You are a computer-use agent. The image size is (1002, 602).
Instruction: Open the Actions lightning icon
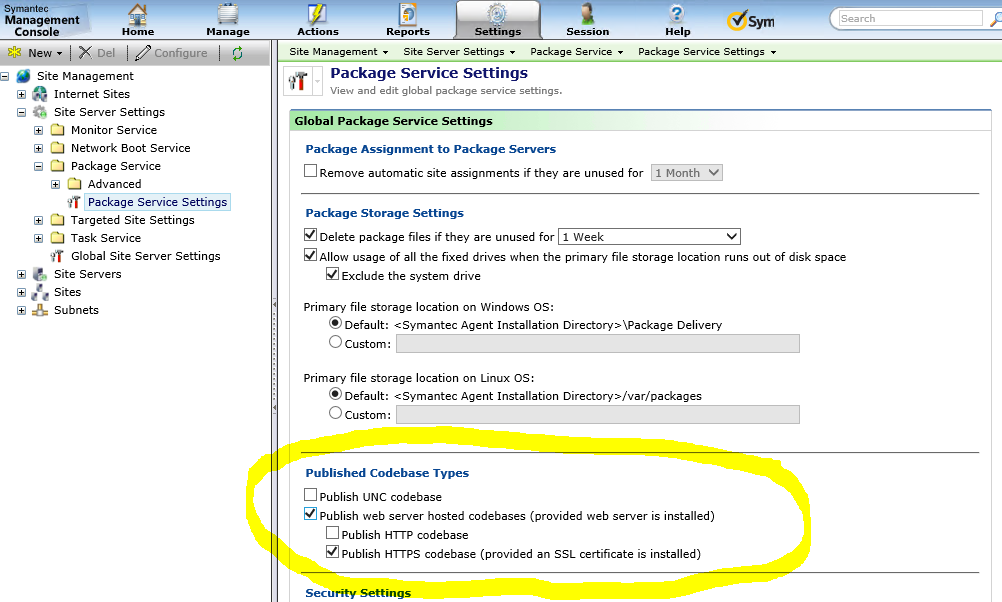point(318,14)
